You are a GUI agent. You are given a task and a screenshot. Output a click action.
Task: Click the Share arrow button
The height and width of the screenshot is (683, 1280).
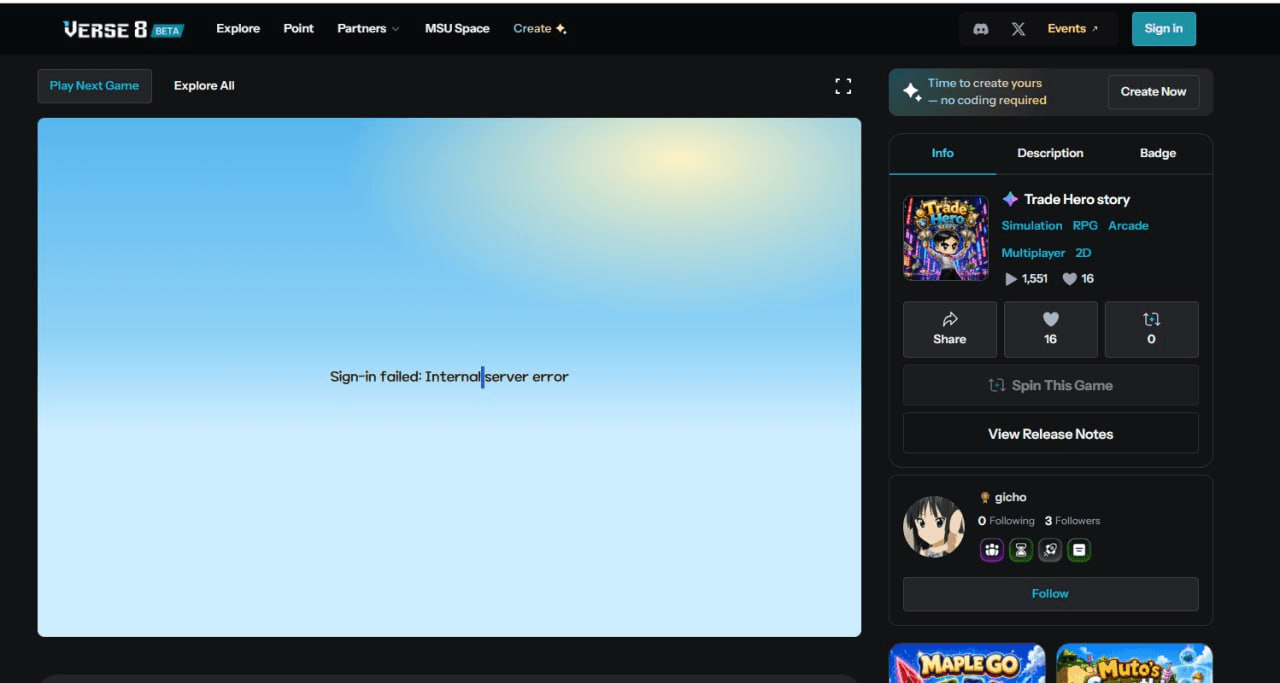(x=950, y=329)
